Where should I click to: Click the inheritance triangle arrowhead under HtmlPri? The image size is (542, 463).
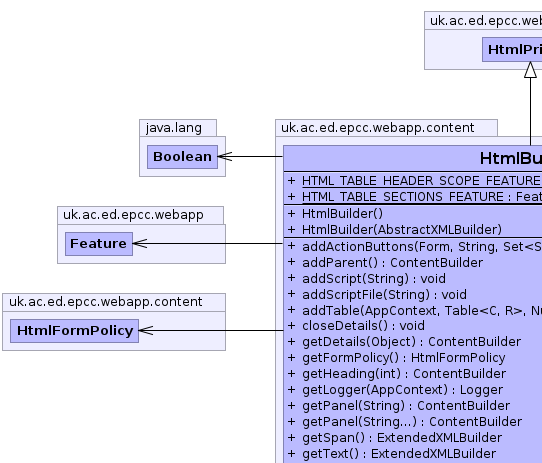pos(530,70)
